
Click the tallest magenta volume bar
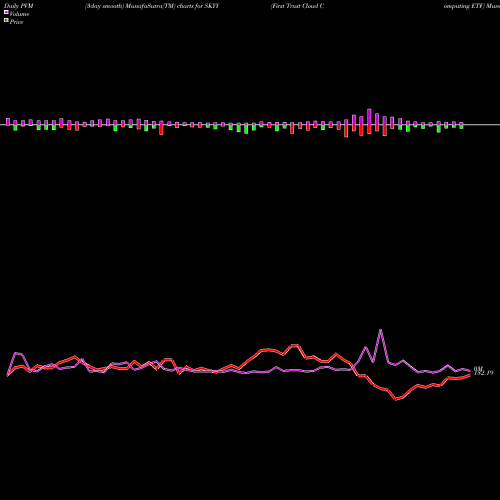(369, 117)
